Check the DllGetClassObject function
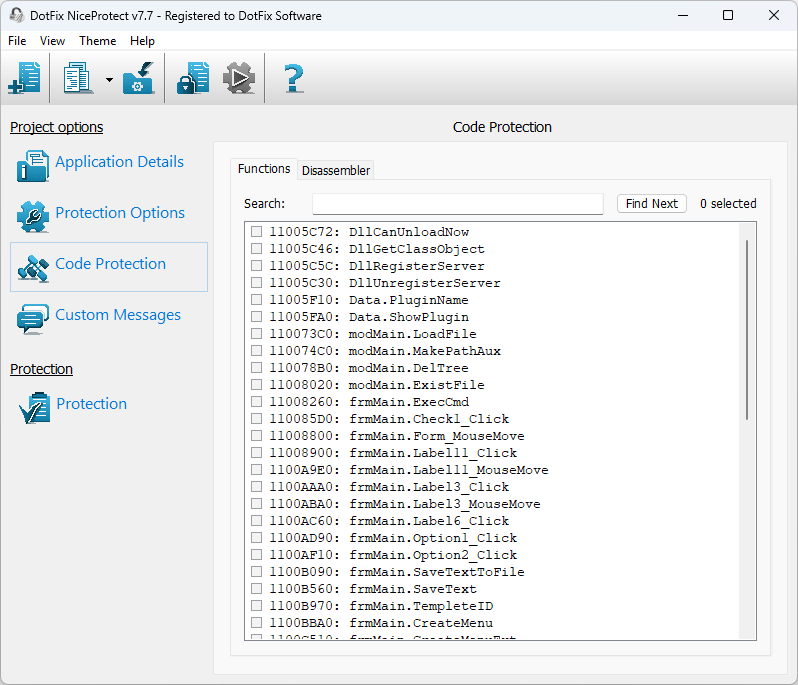 [x=256, y=249]
